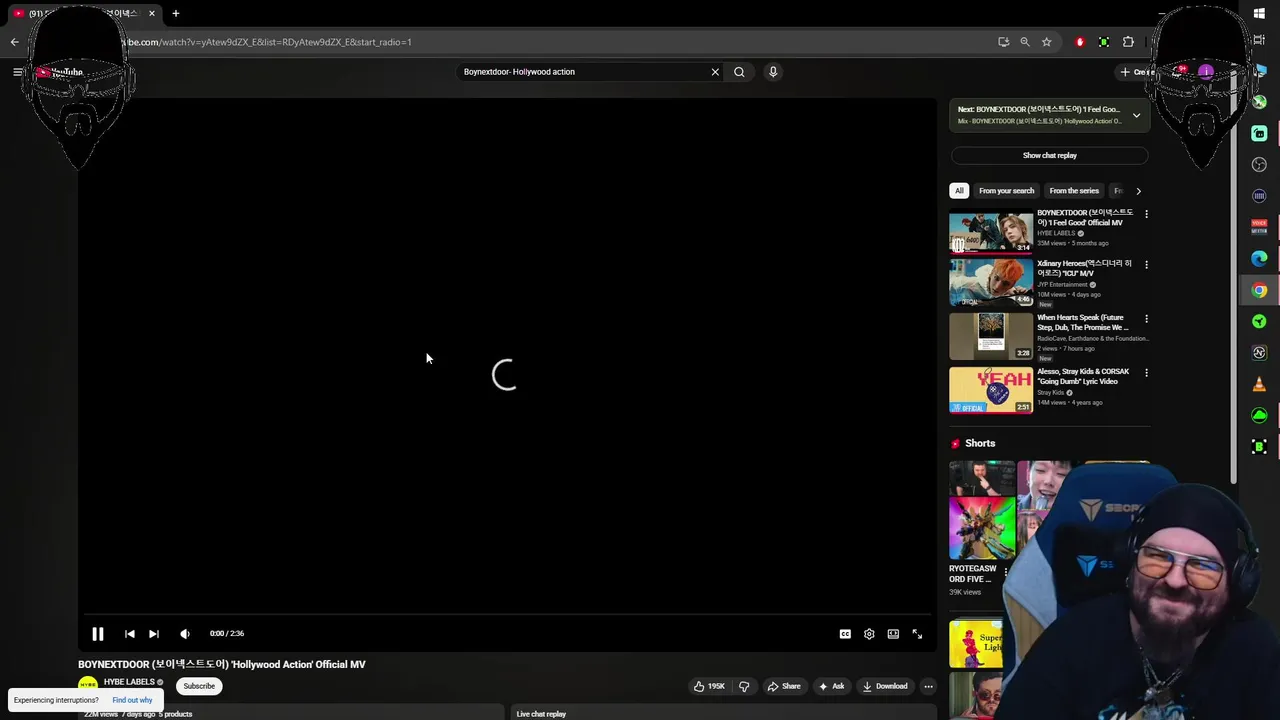Pause the video with the player button
Image resolution: width=1280 pixels, height=720 pixels.
pyautogui.click(x=98, y=634)
